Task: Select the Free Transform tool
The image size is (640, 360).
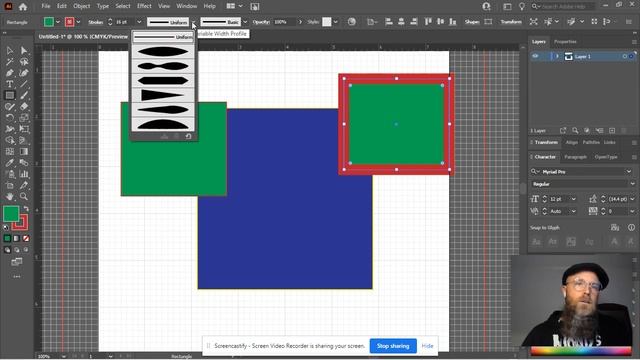Action: click(x=24, y=129)
